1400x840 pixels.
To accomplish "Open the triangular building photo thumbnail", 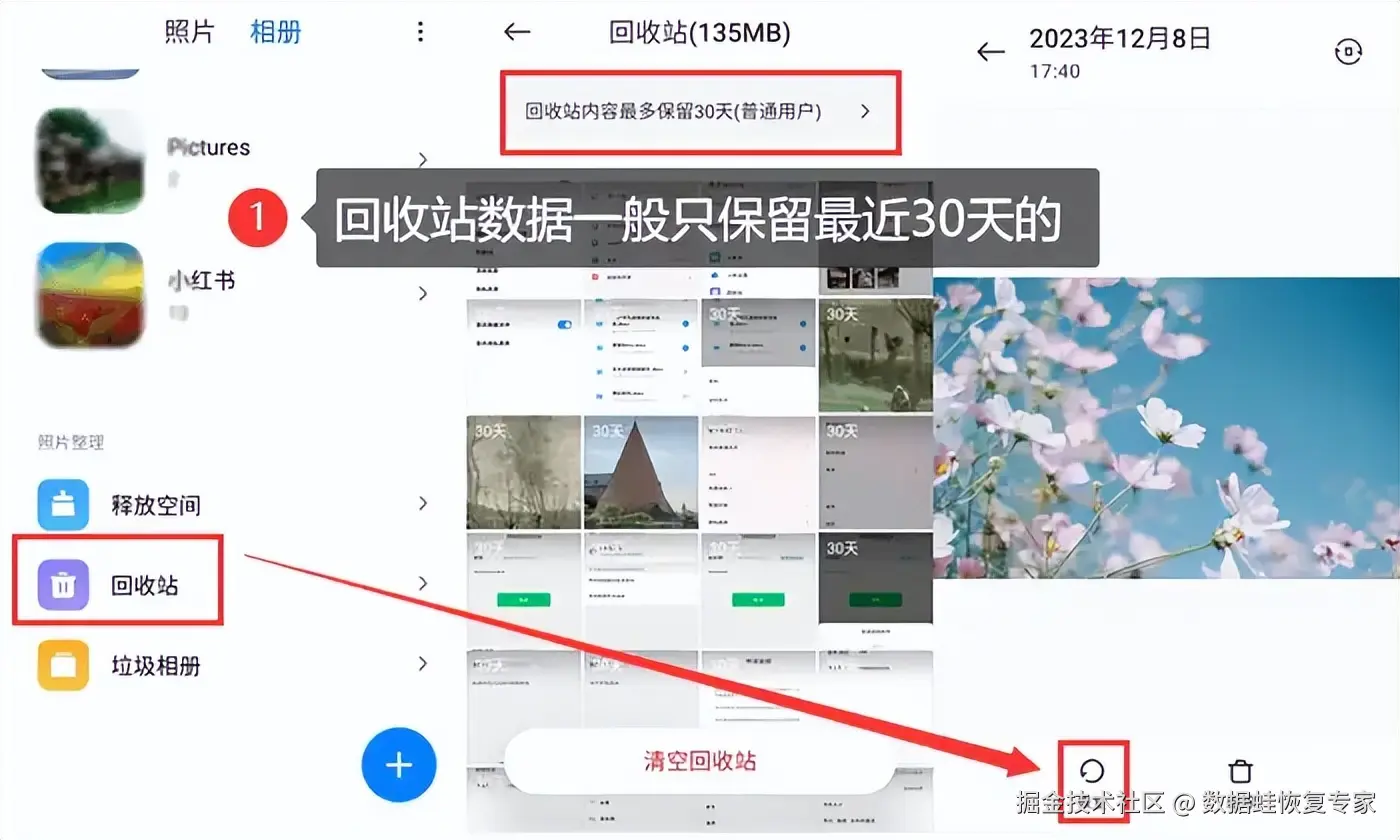I will [640, 472].
